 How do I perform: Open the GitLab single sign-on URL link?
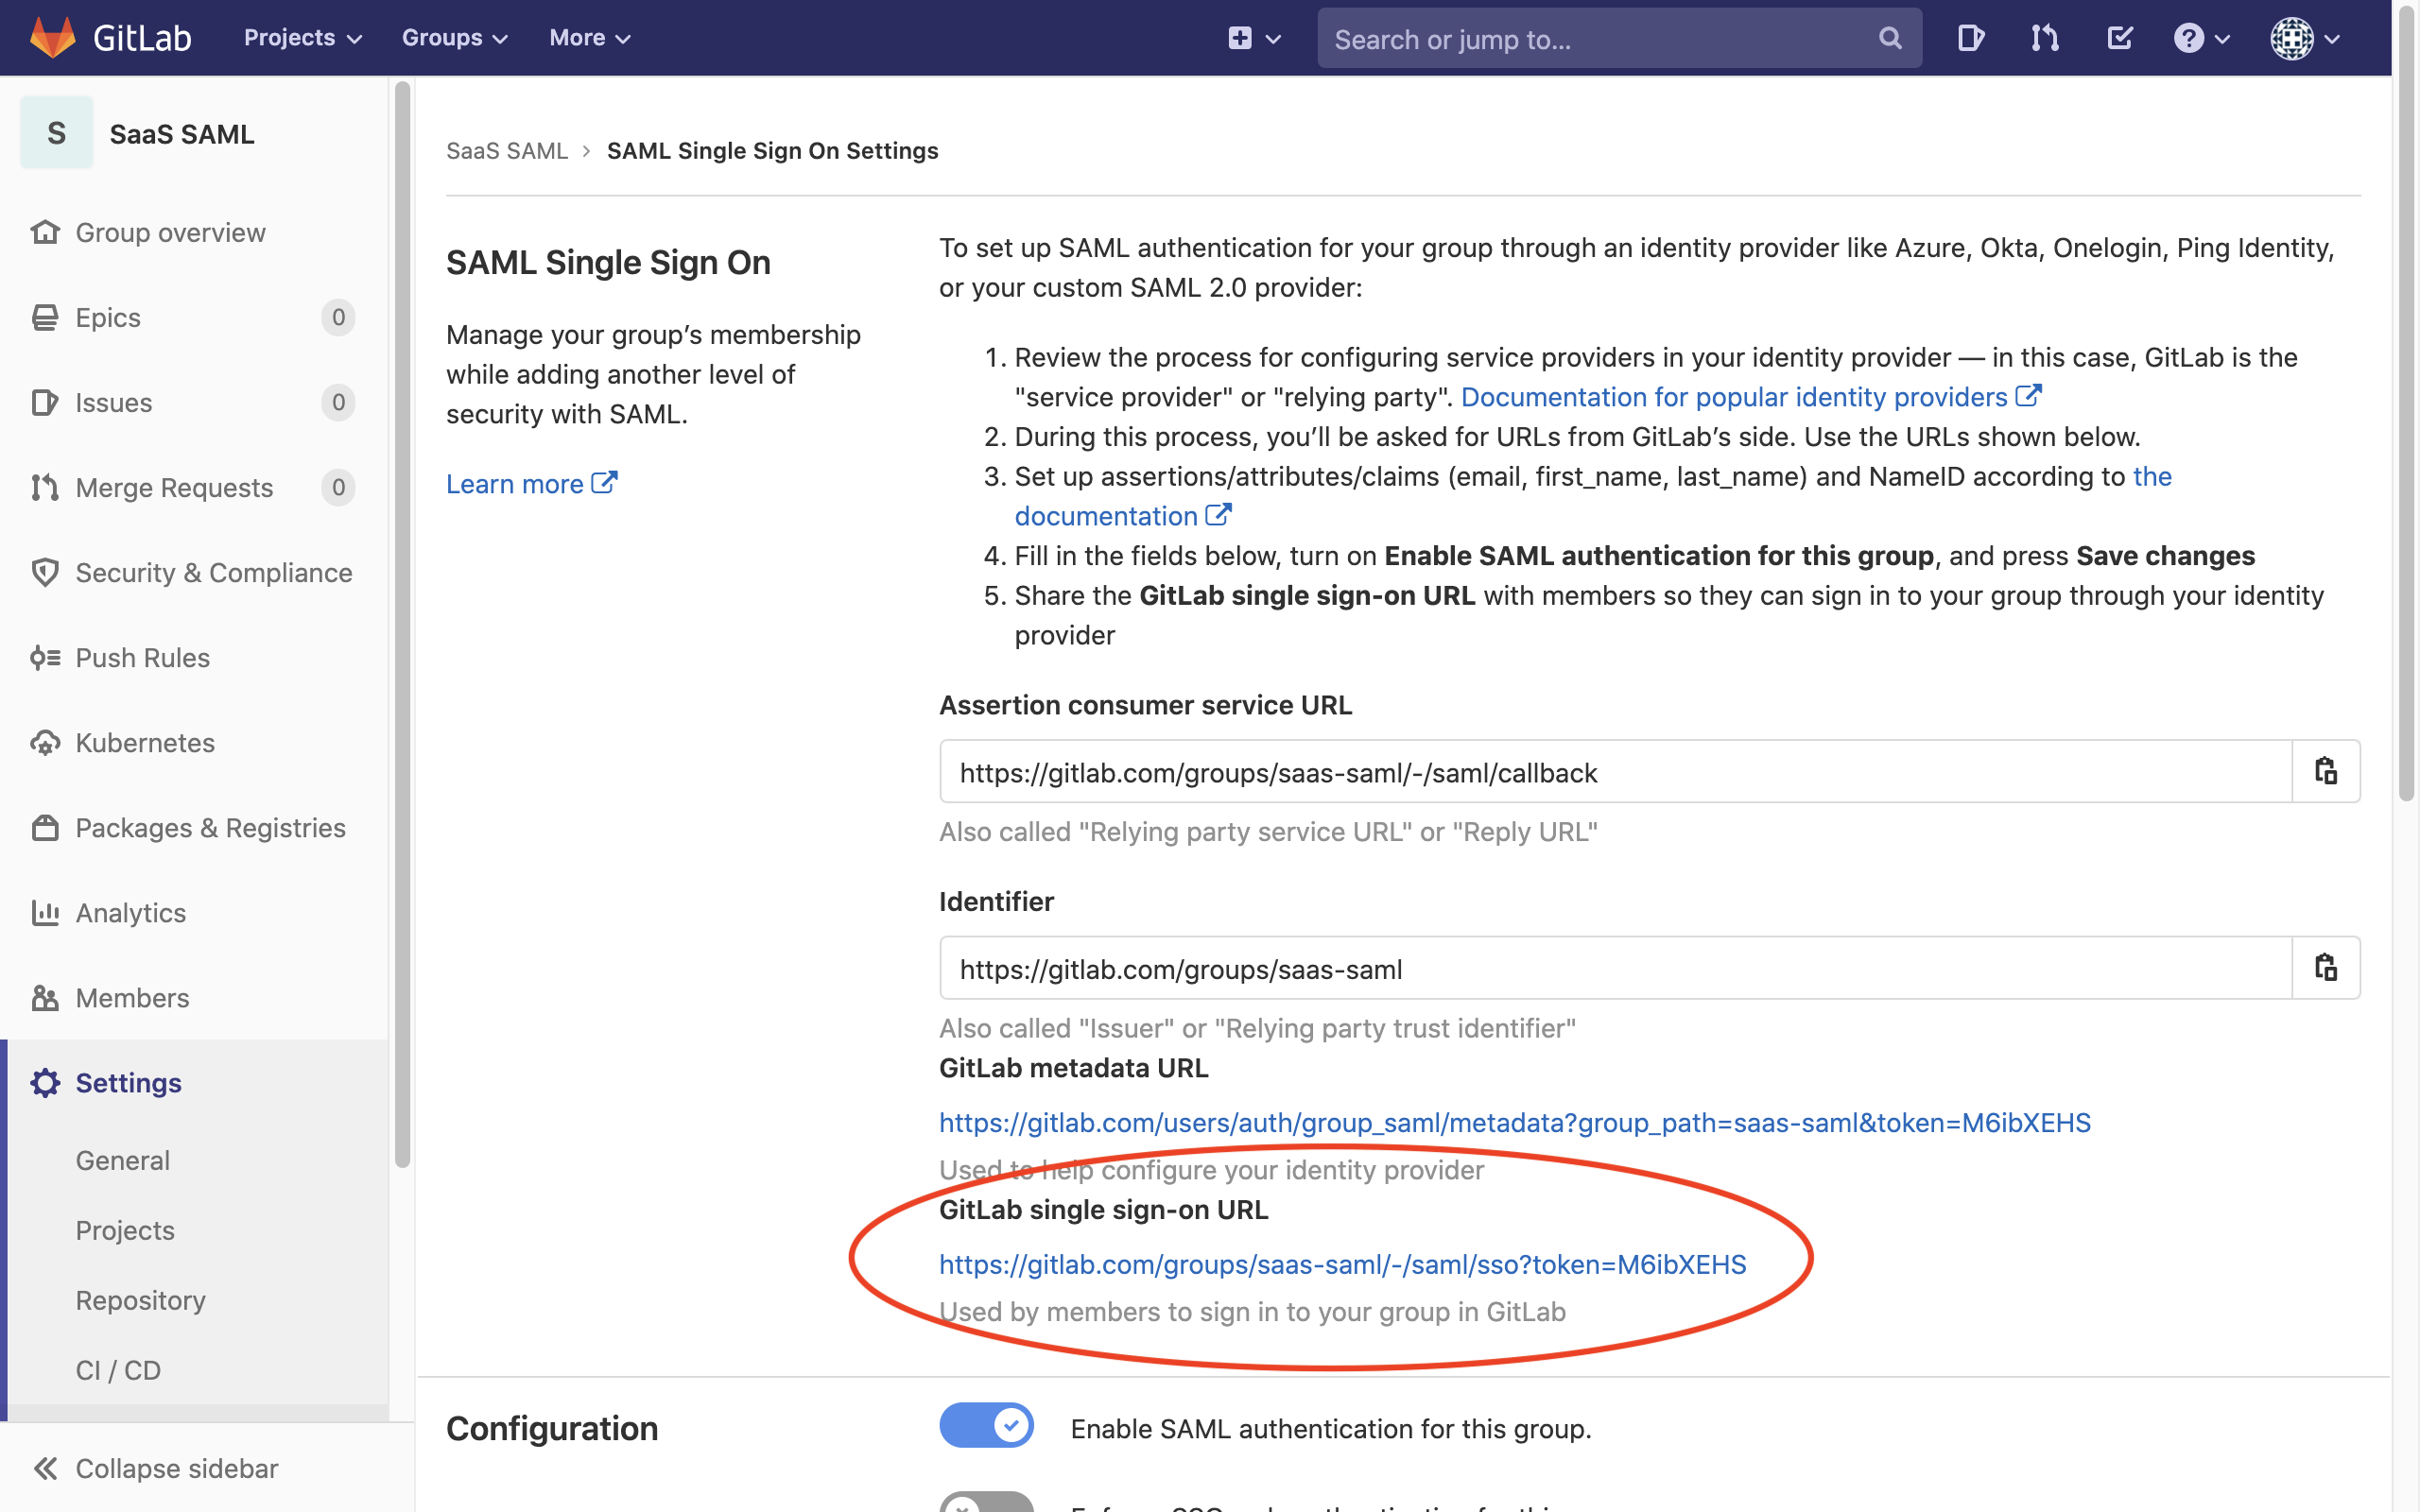[x=1342, y=1265]
